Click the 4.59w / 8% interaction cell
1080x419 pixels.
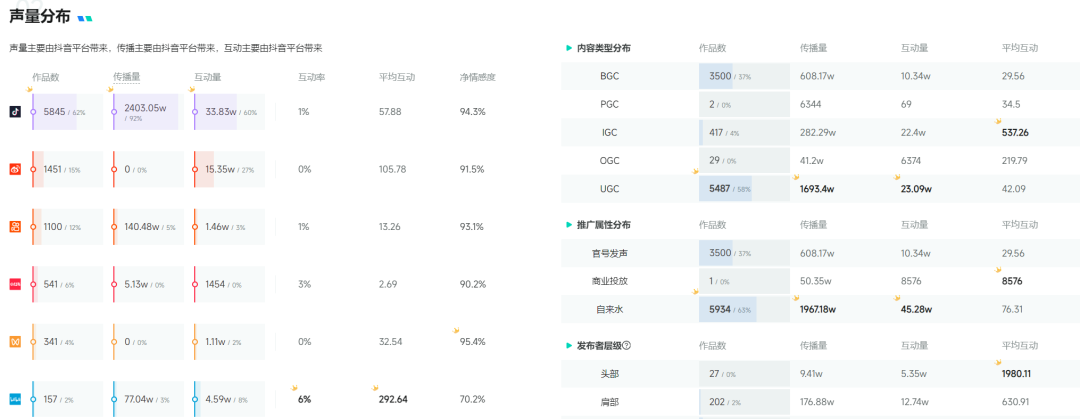tap(229, 399)
